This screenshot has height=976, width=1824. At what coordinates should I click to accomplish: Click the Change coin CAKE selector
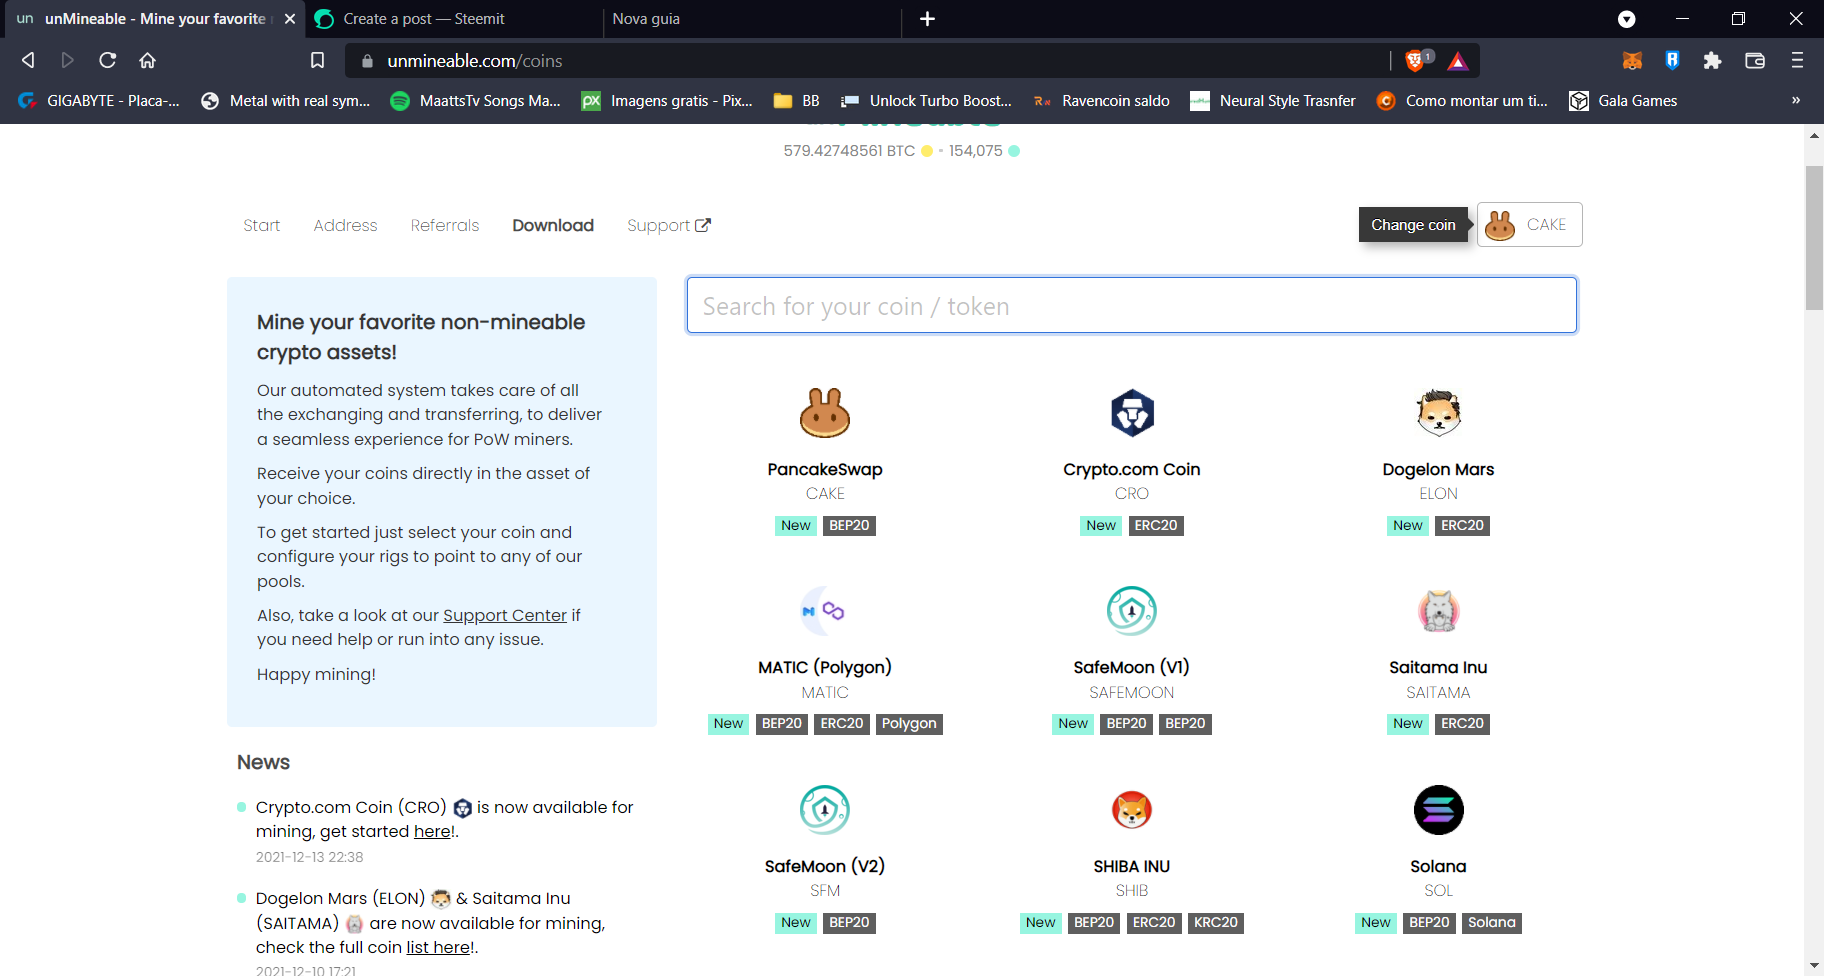tap(1529, 225)
